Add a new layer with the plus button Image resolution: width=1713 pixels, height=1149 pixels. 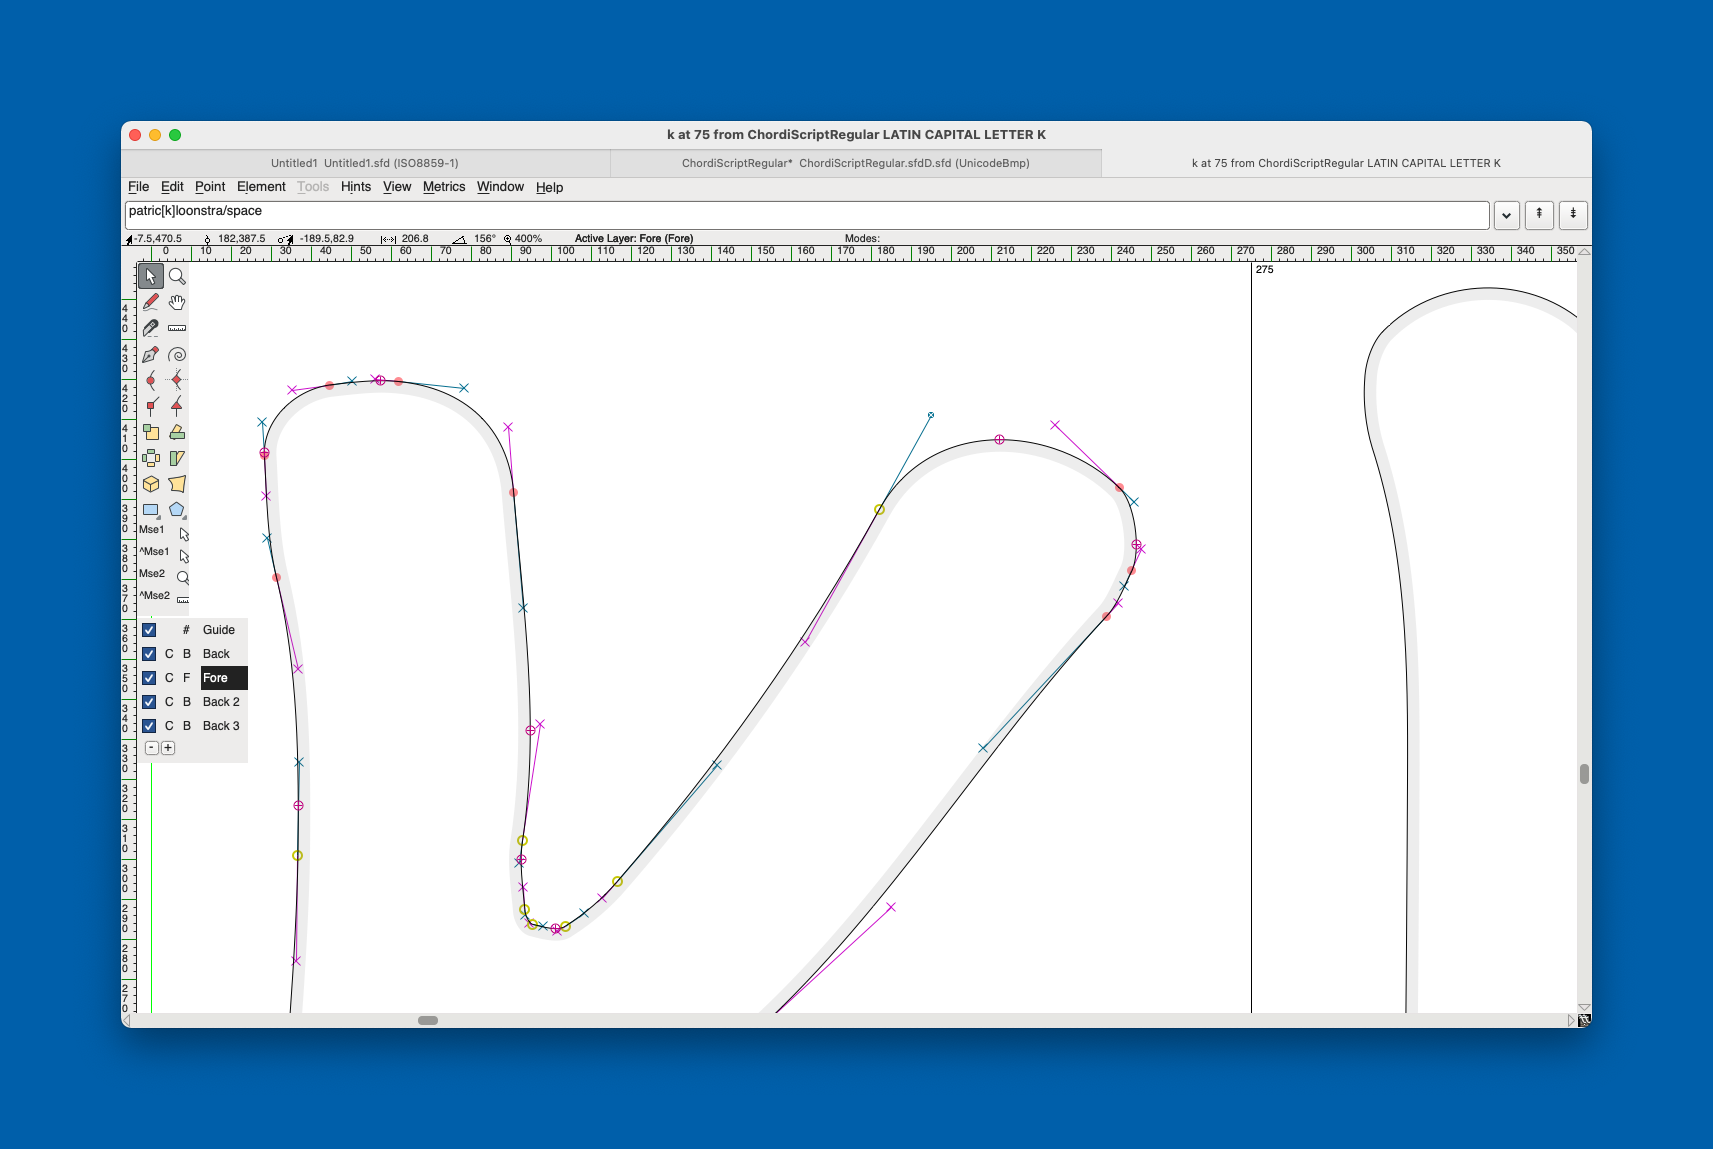[x=168, y=748]
